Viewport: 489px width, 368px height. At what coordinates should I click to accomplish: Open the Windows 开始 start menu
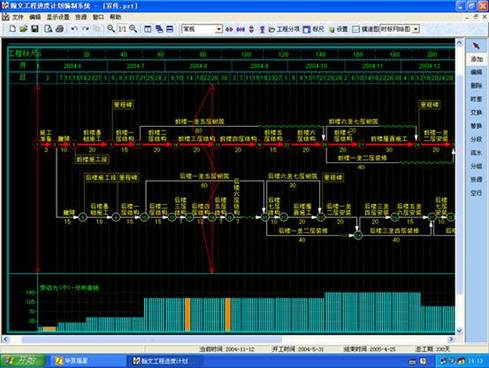point(22,361)
